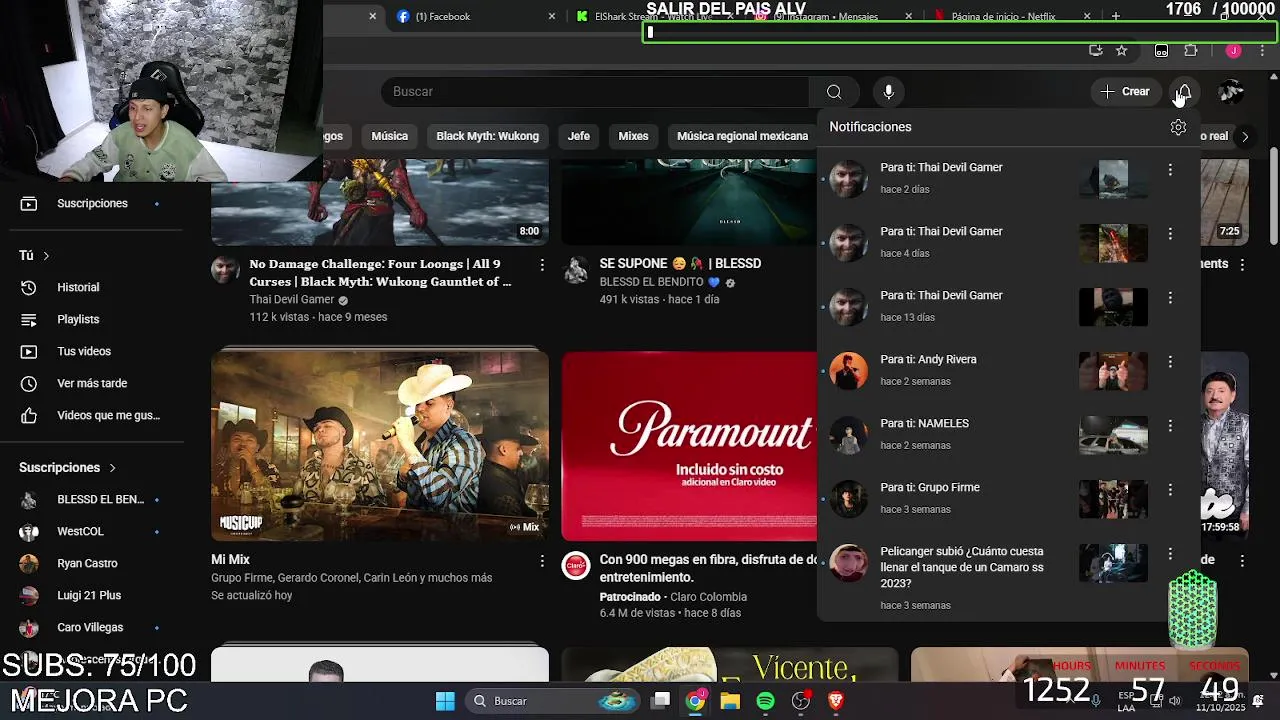Open options for Thai Devil Gamer notification from 4 días

click(1170, 234)
